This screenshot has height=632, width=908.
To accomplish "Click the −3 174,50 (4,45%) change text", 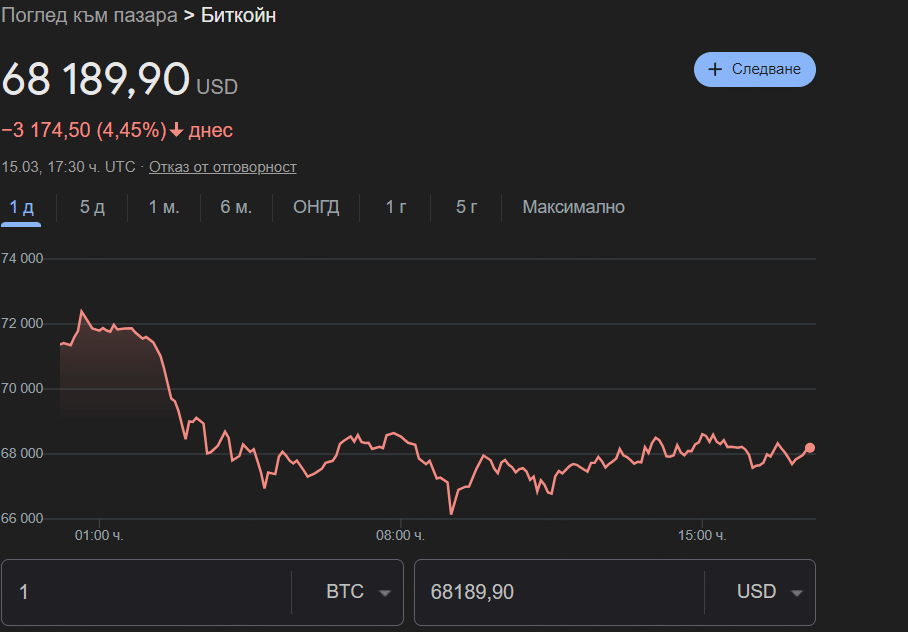I will pyautogui.click(x=84, y=130).
